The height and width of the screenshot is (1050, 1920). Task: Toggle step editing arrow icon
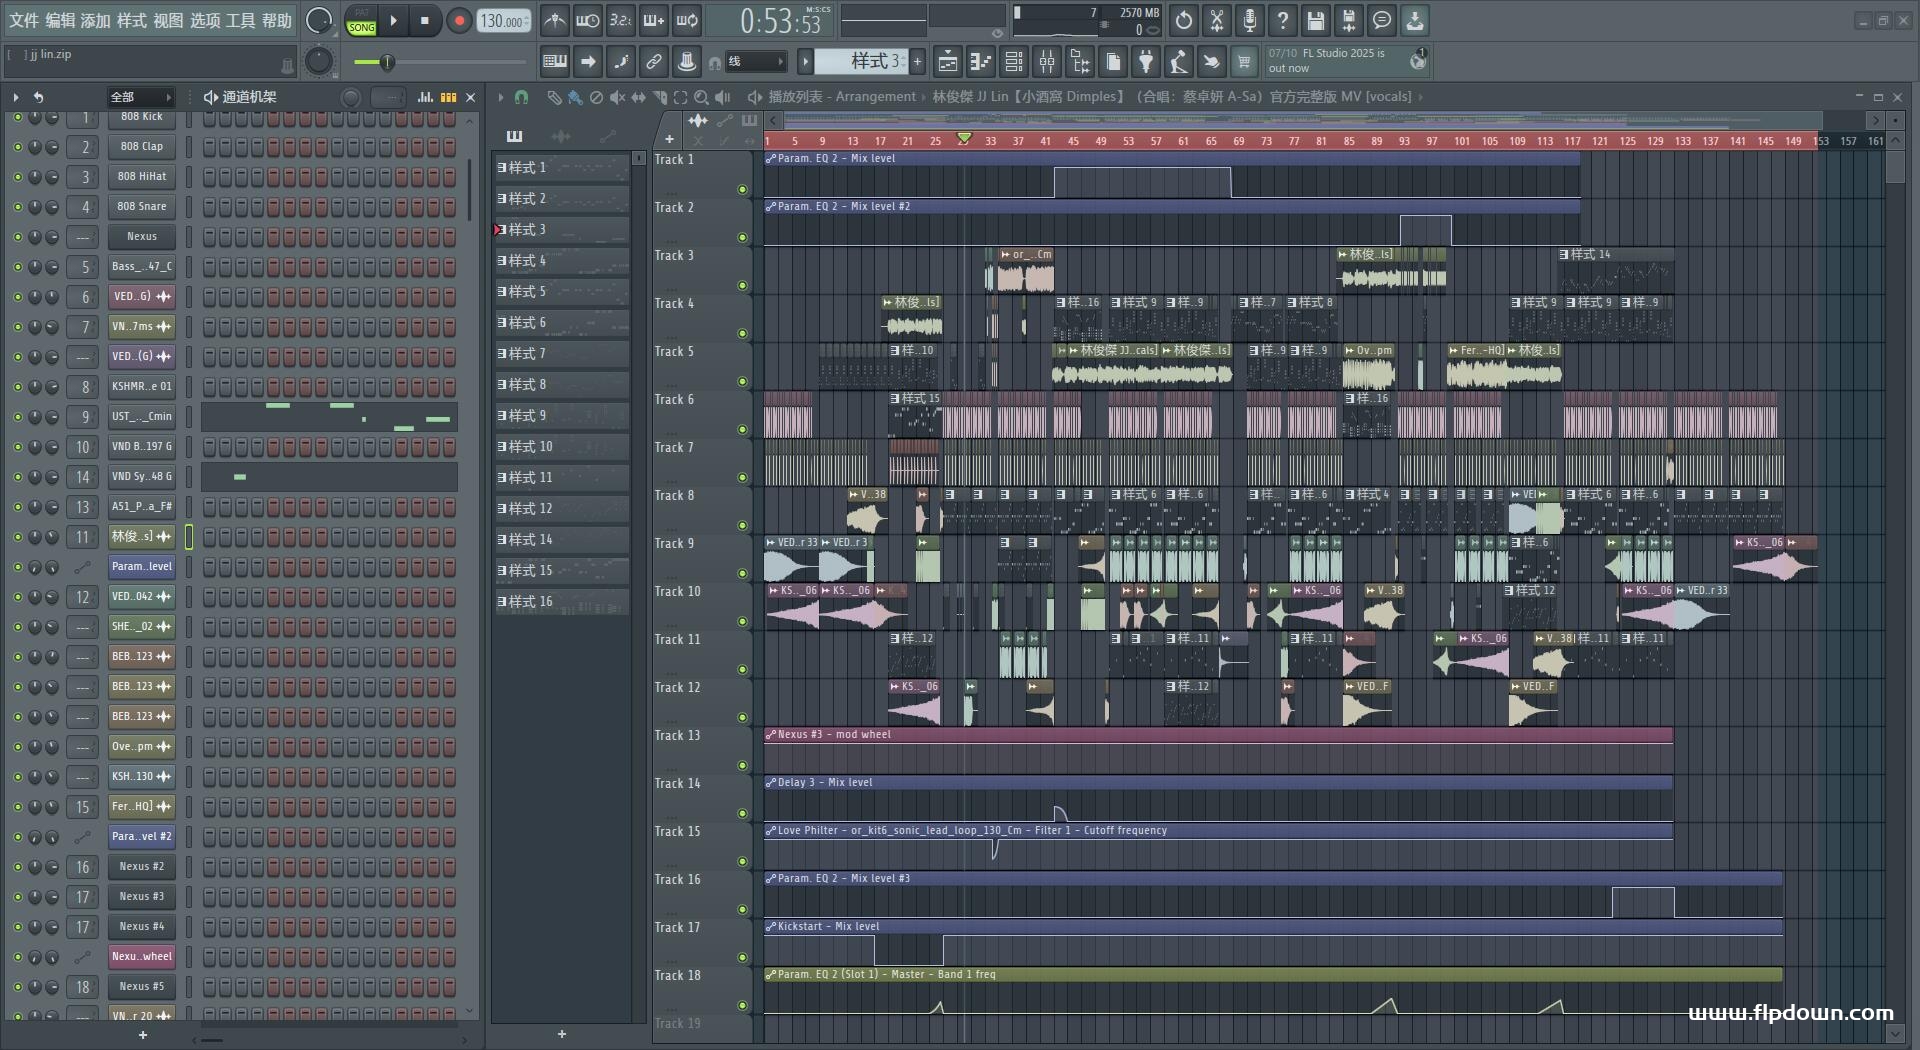click(588, 62)
